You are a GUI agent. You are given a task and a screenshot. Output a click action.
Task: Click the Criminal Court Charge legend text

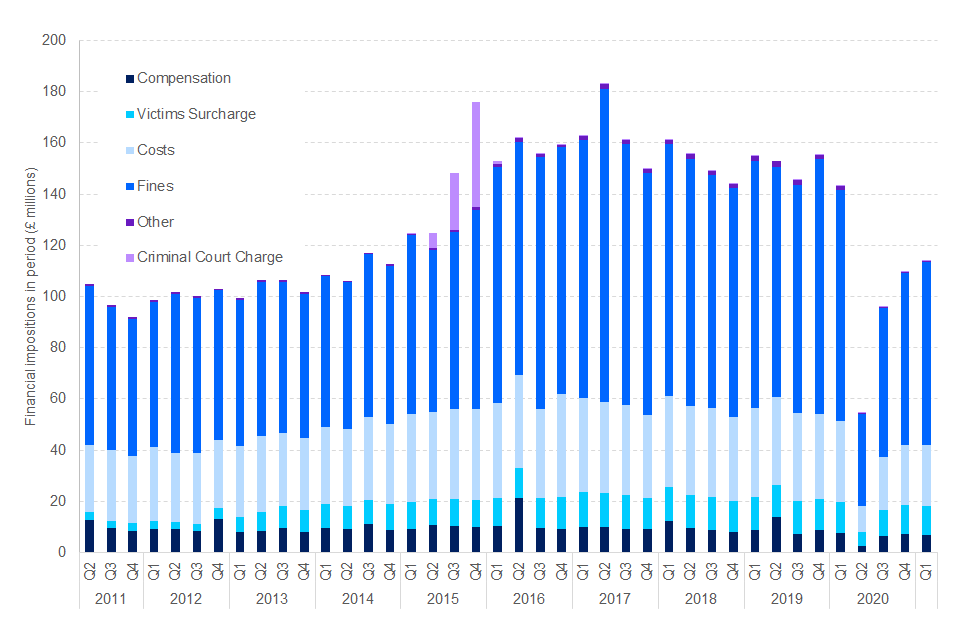[209, 258]
